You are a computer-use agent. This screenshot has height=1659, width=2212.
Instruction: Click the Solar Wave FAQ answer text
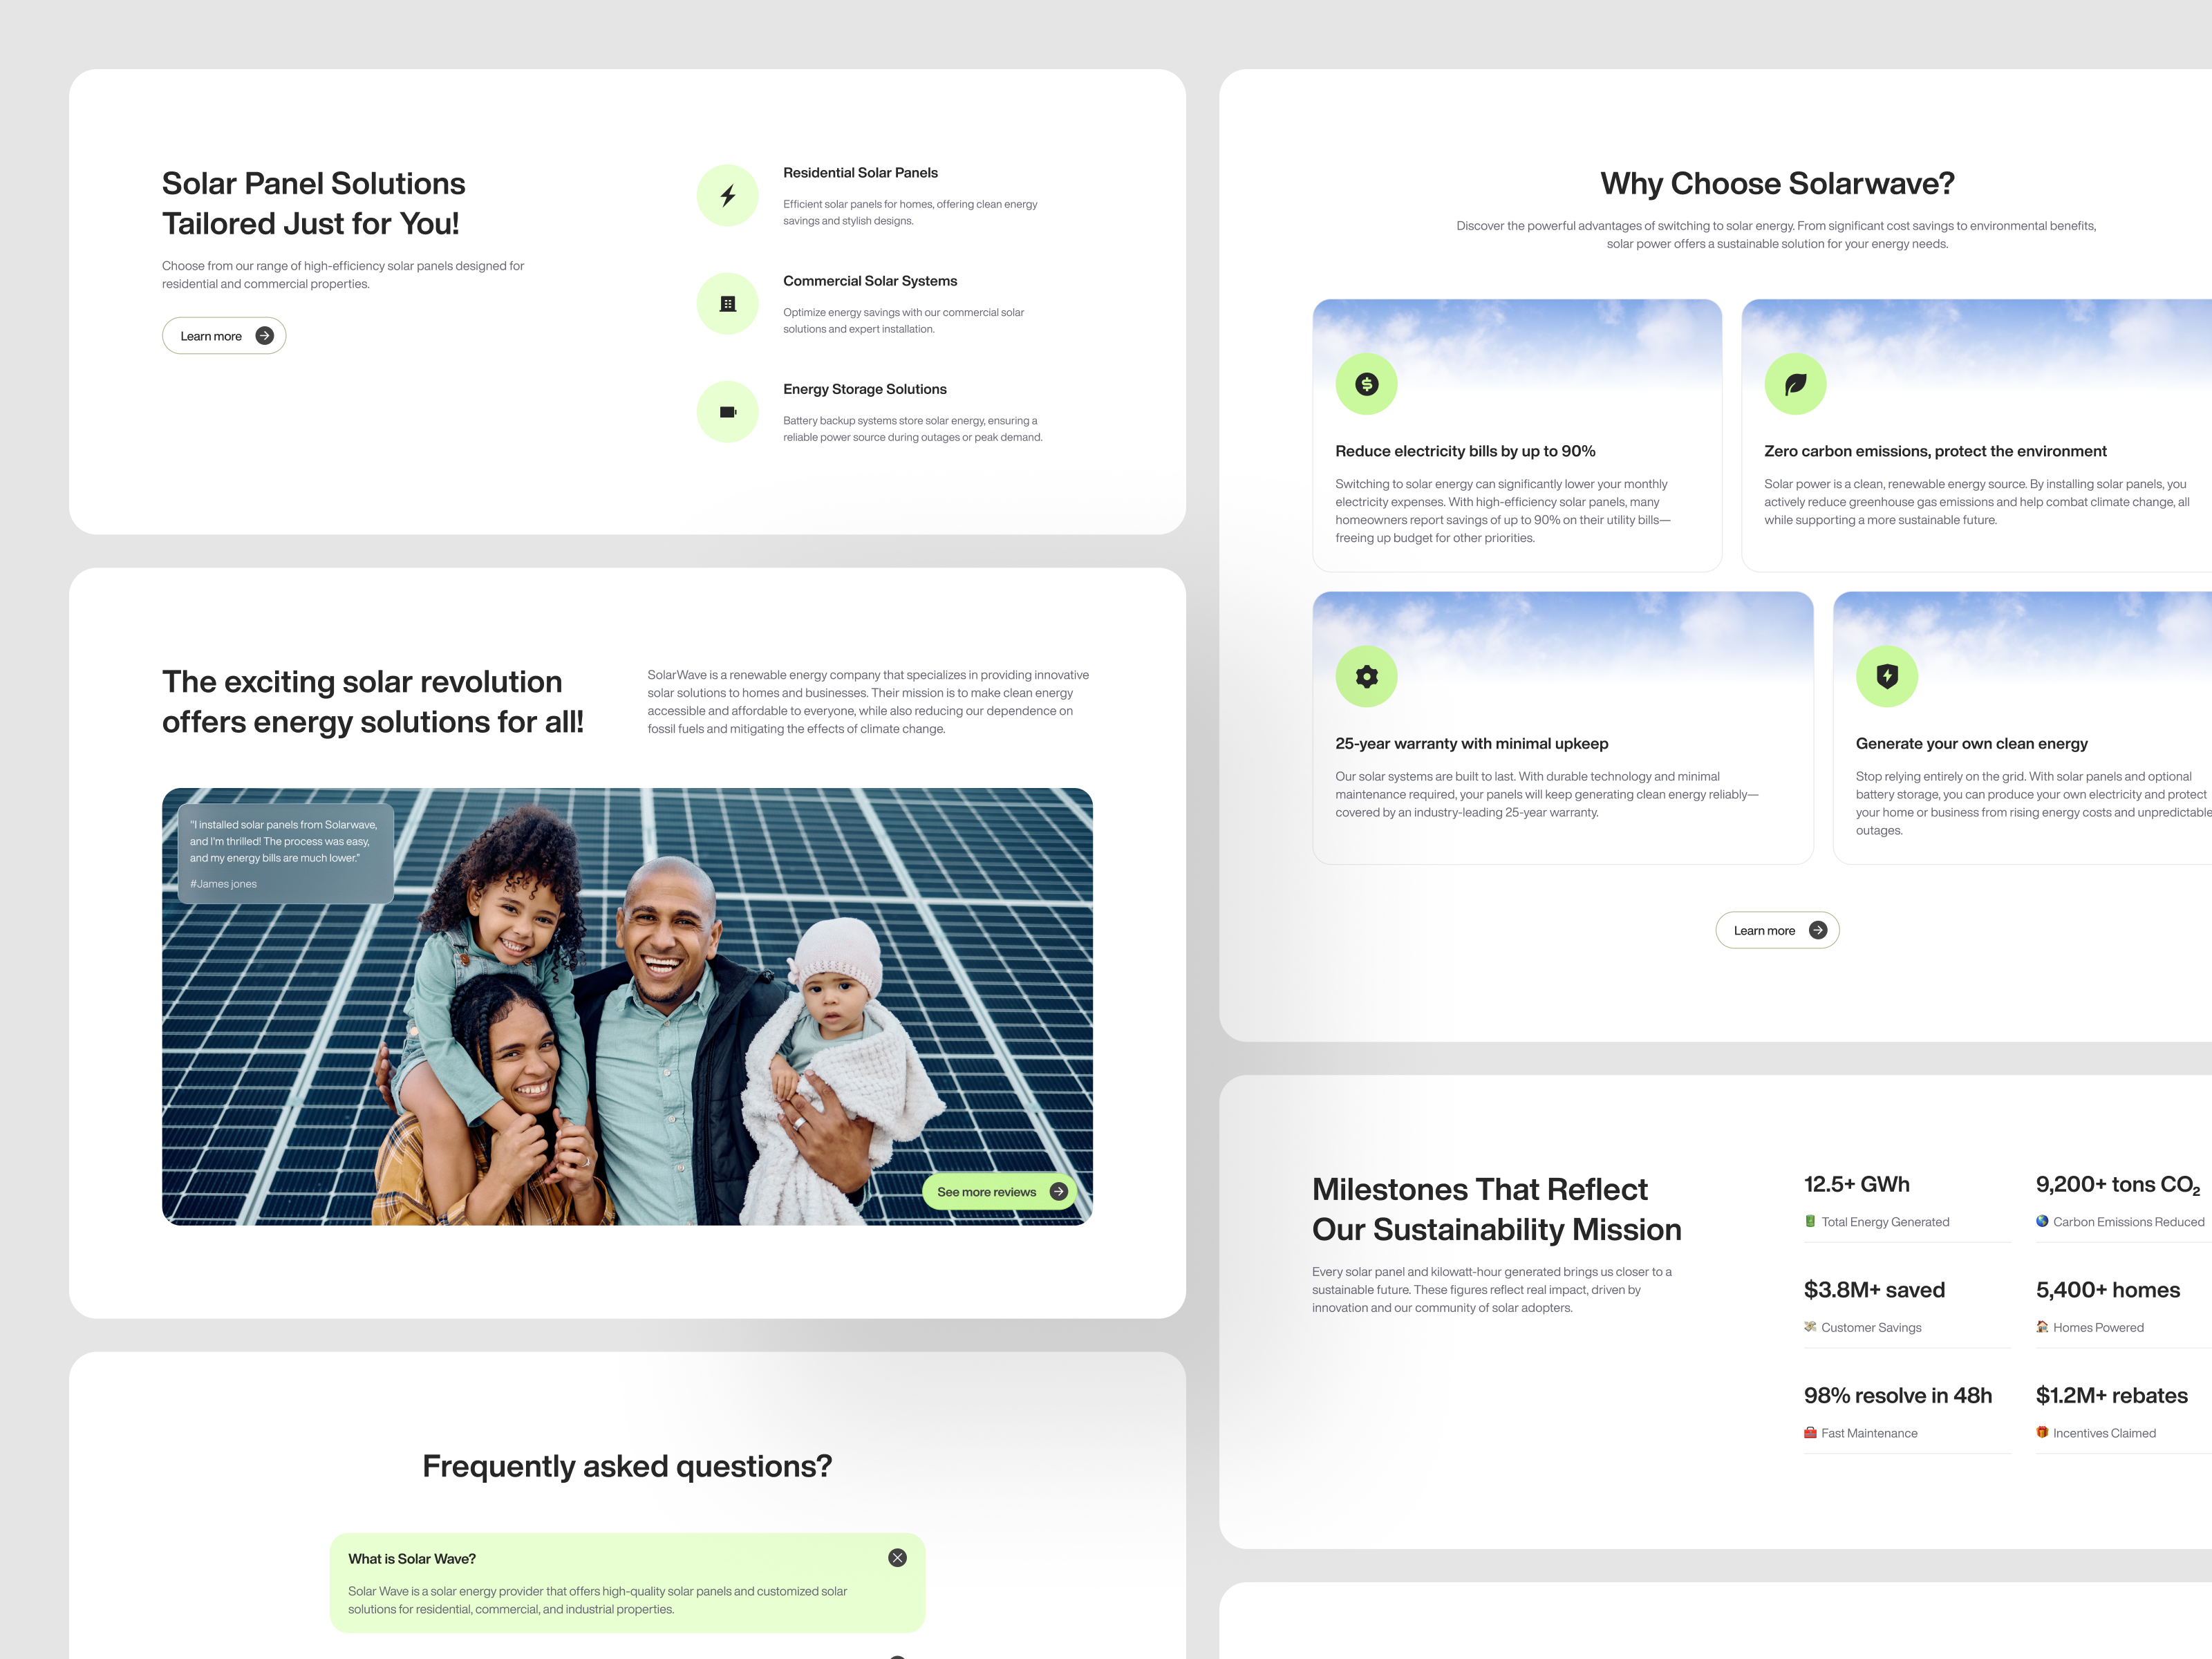click(597, 1600)
